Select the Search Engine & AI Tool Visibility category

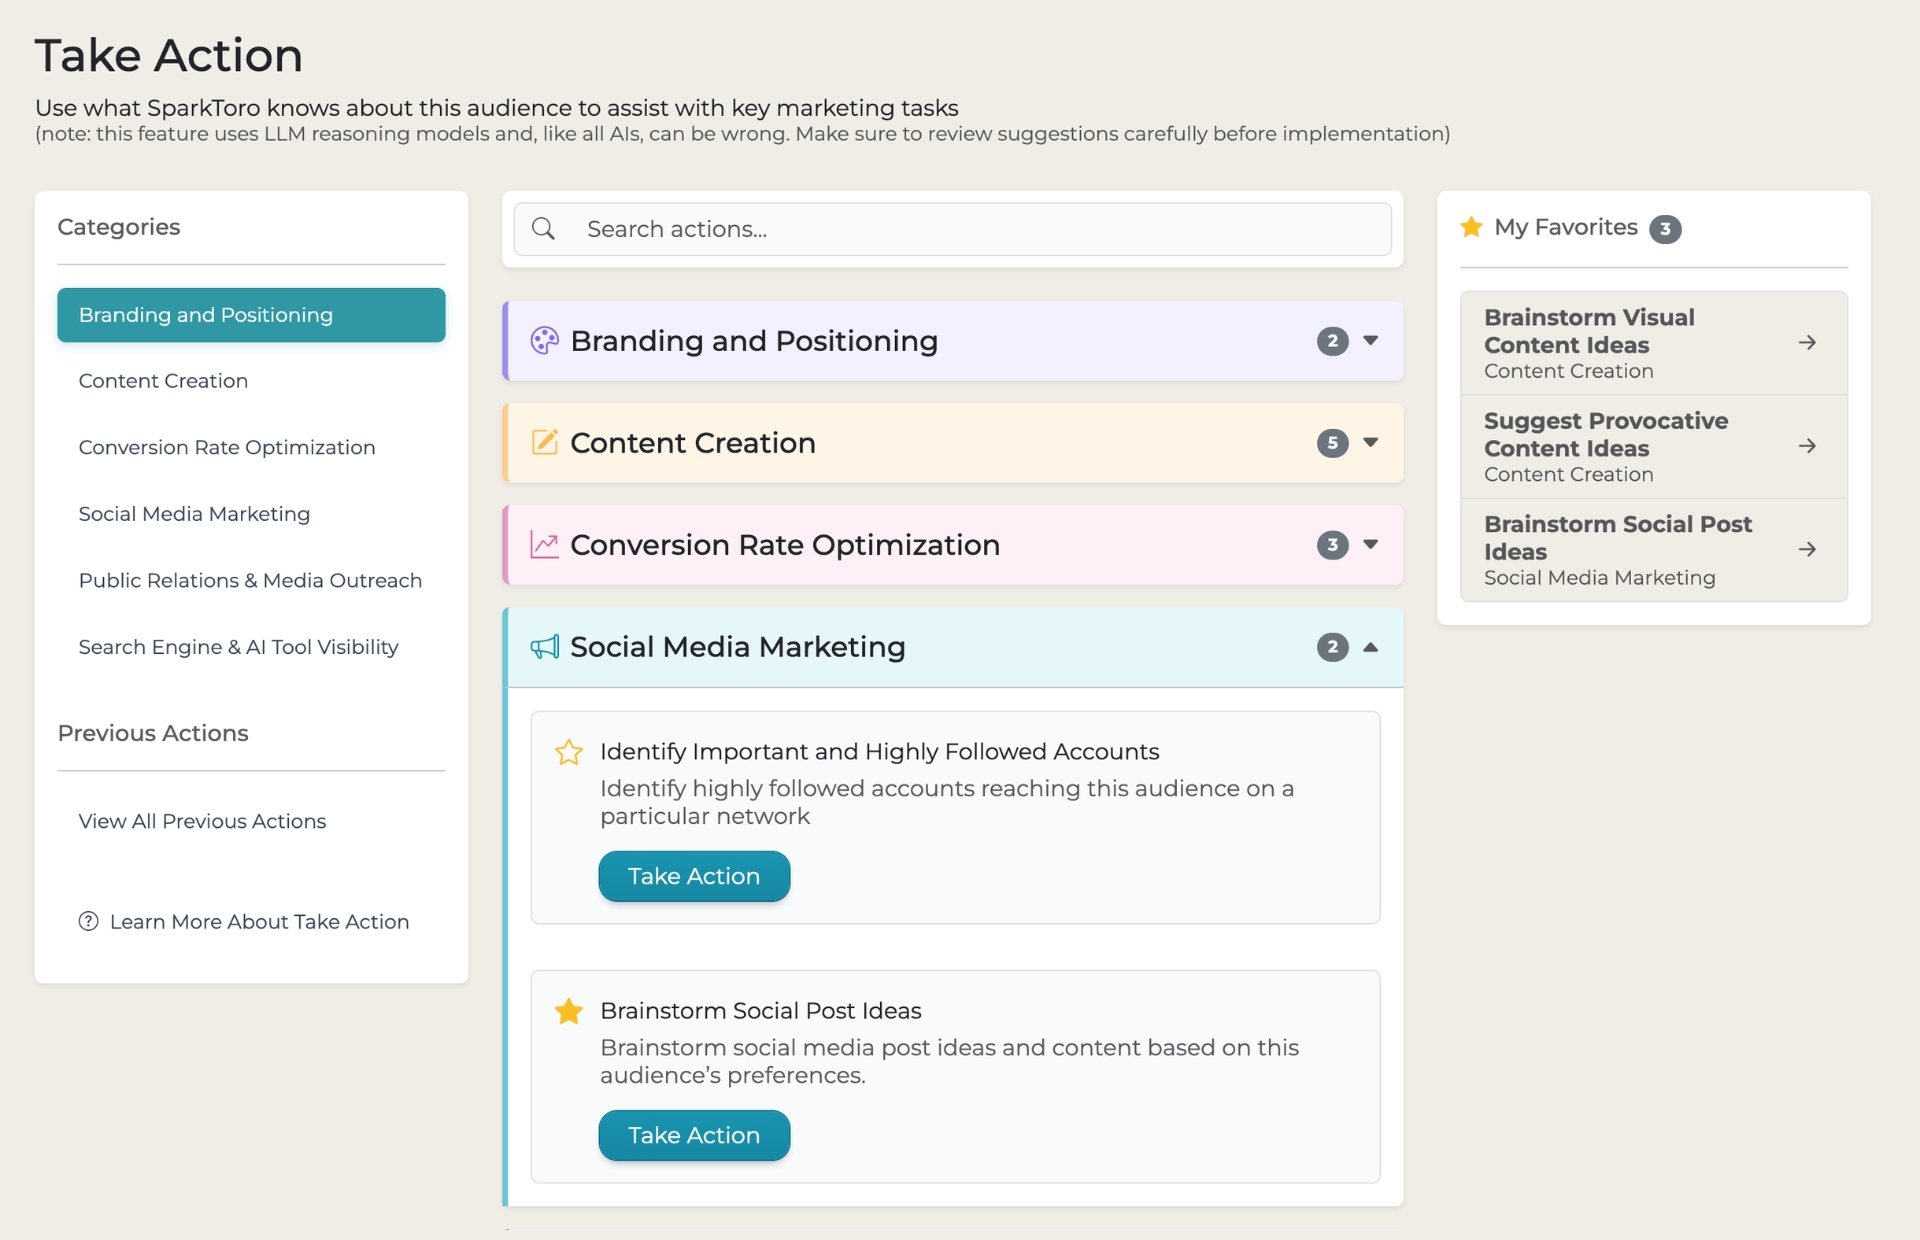click(238, 647)
